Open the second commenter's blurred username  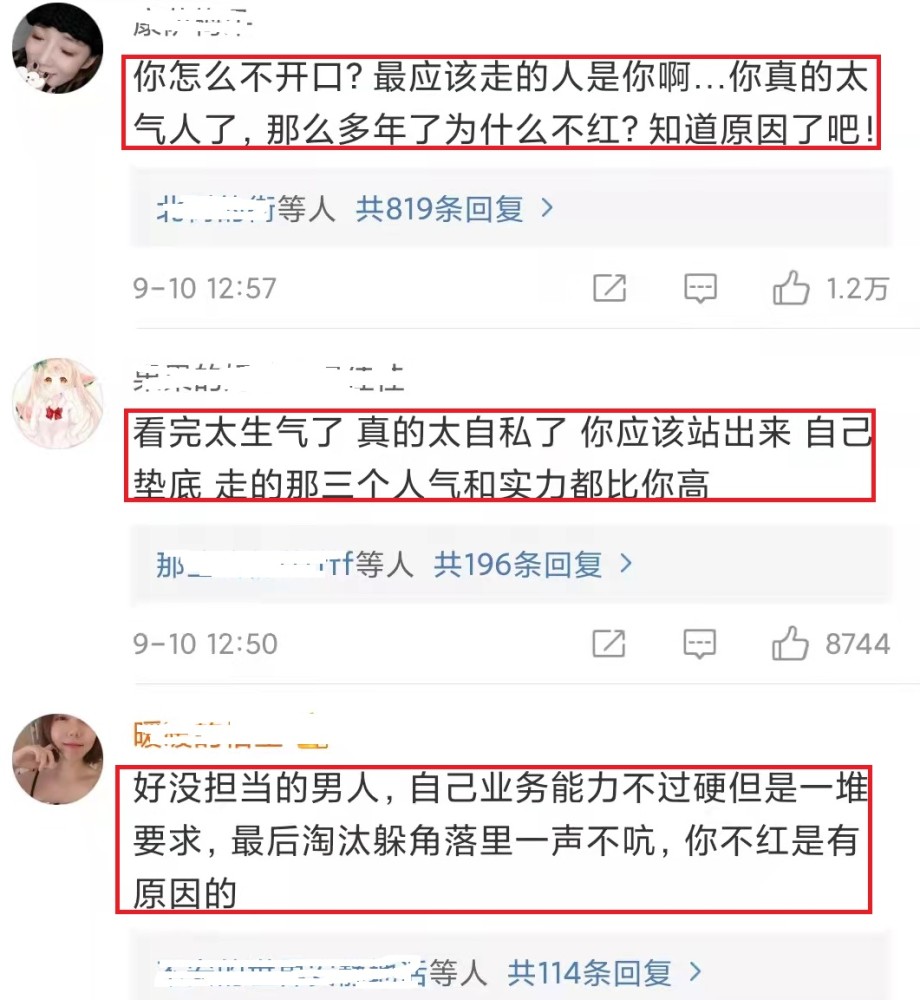pyautogui.click(x=268, y=378)
